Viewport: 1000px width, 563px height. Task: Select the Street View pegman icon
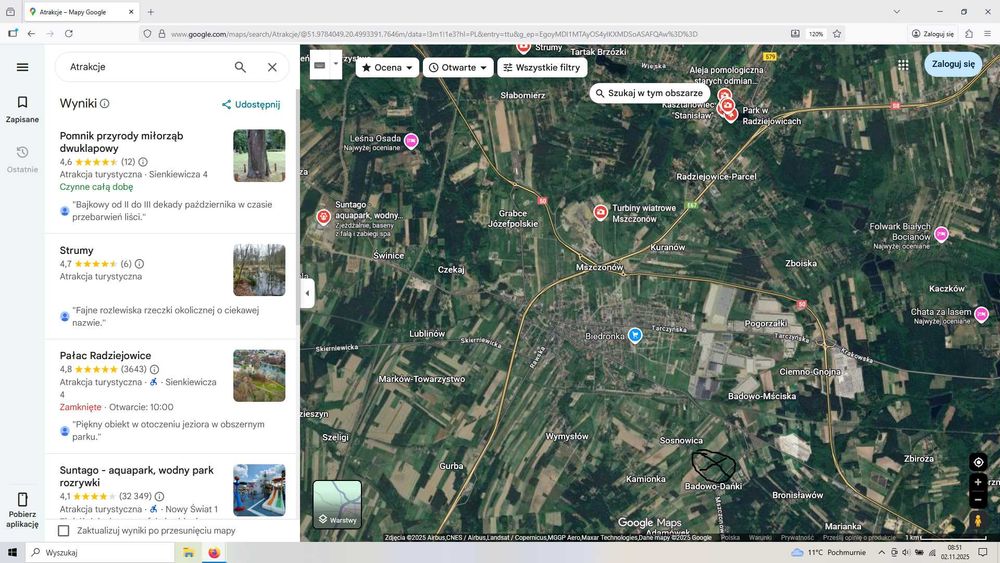tap(978, 521)
